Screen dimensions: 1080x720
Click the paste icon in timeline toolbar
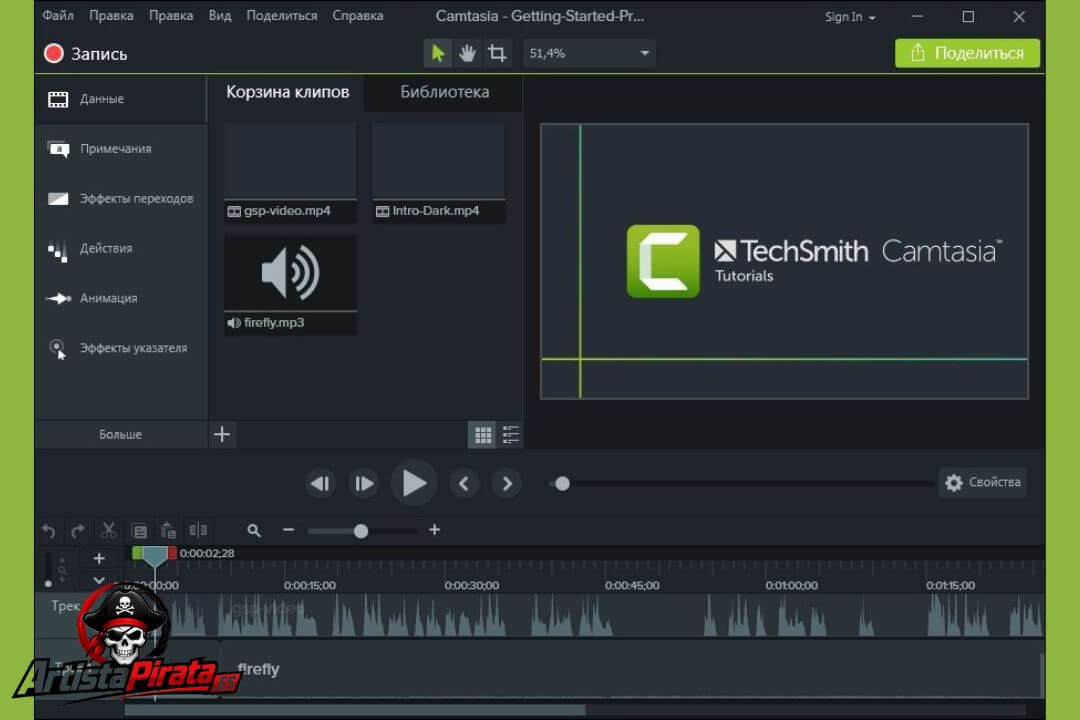168,531
